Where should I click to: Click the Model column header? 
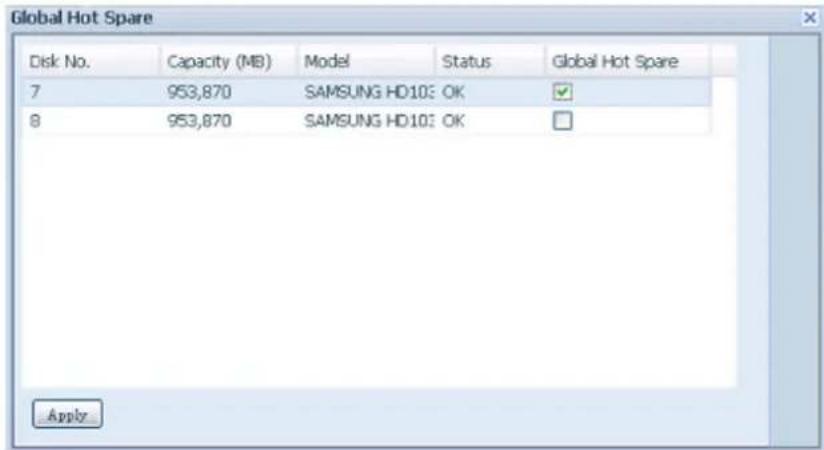[366, 62]
